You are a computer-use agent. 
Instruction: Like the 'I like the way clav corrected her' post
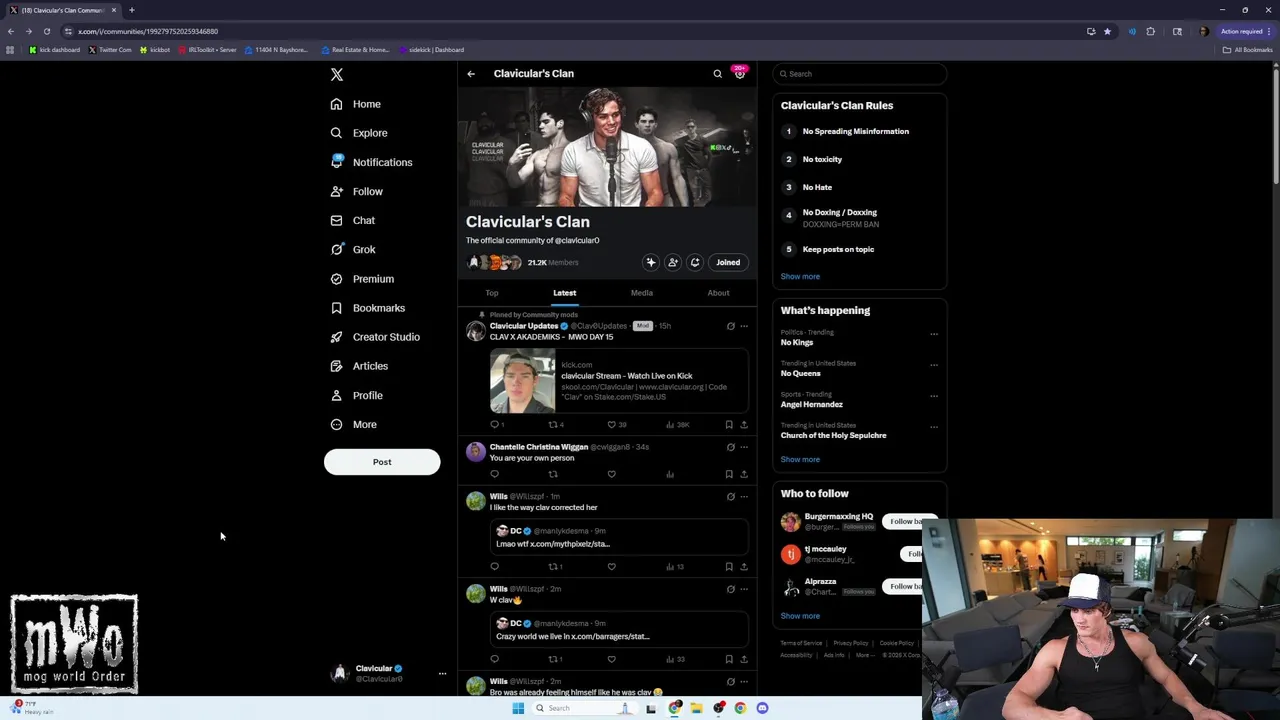pyautogui.click(x=611, y=567)
